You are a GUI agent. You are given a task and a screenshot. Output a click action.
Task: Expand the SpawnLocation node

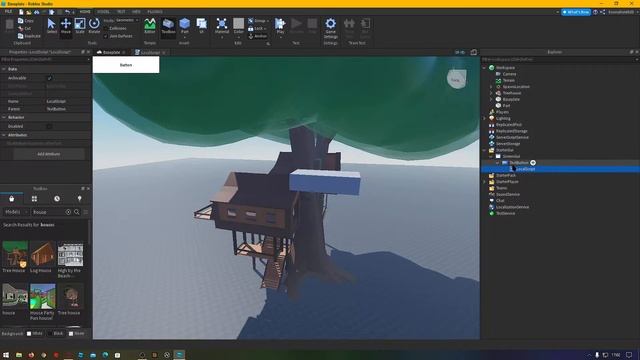pos(491,87)
